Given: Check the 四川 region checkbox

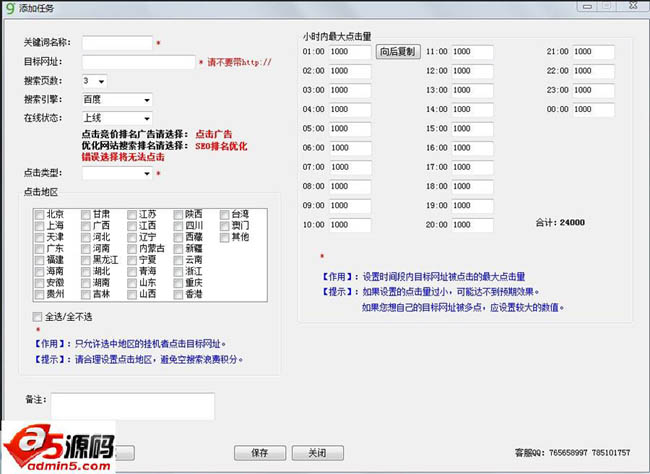Looking at the screenshot, I should pyautogui.click(x=178, y=226).
